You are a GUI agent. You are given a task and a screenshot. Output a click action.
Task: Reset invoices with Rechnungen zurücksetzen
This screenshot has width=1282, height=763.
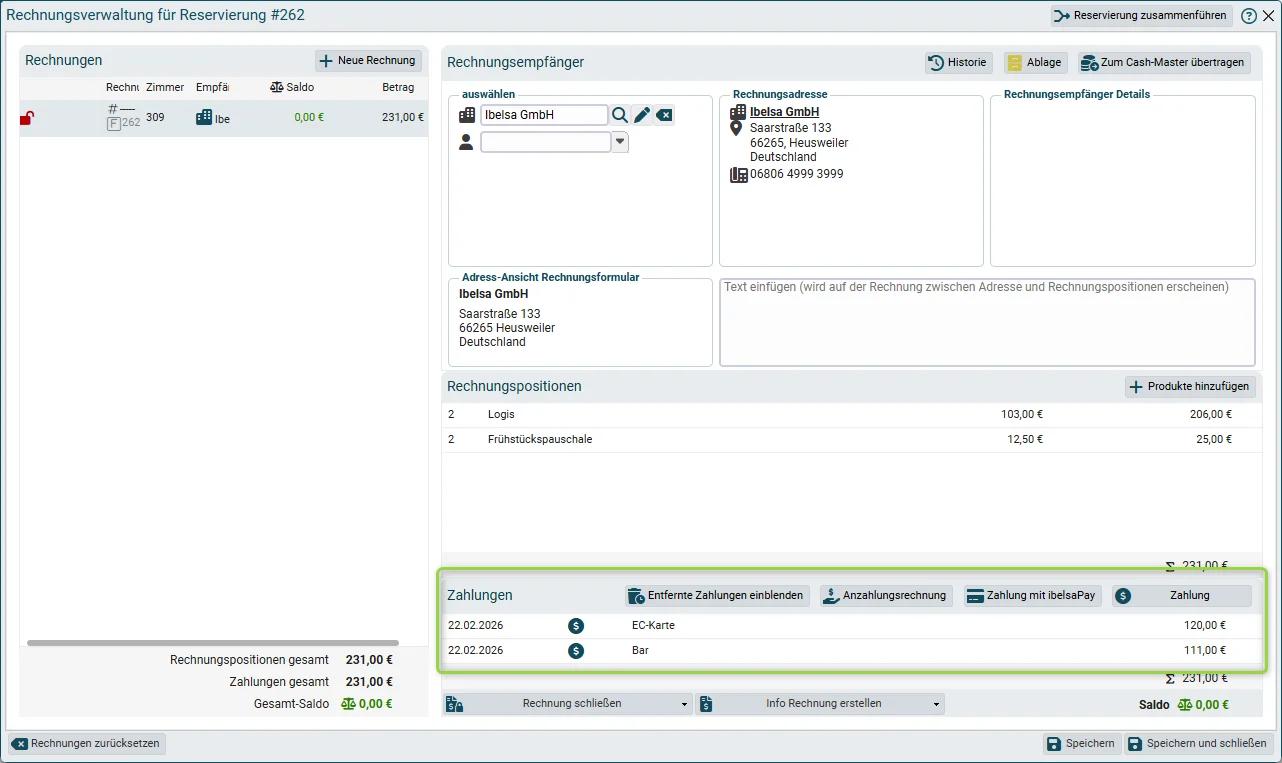coord(87,744)
